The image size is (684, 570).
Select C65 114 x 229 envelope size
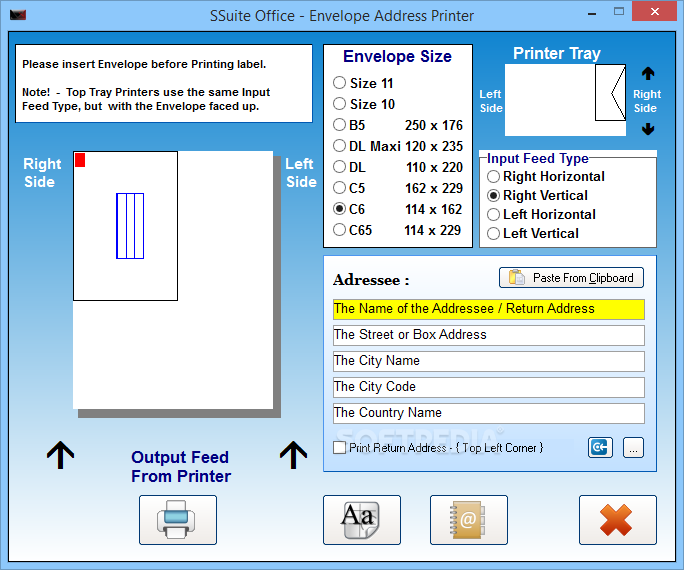pyautogui.click(x=398, y=229)
